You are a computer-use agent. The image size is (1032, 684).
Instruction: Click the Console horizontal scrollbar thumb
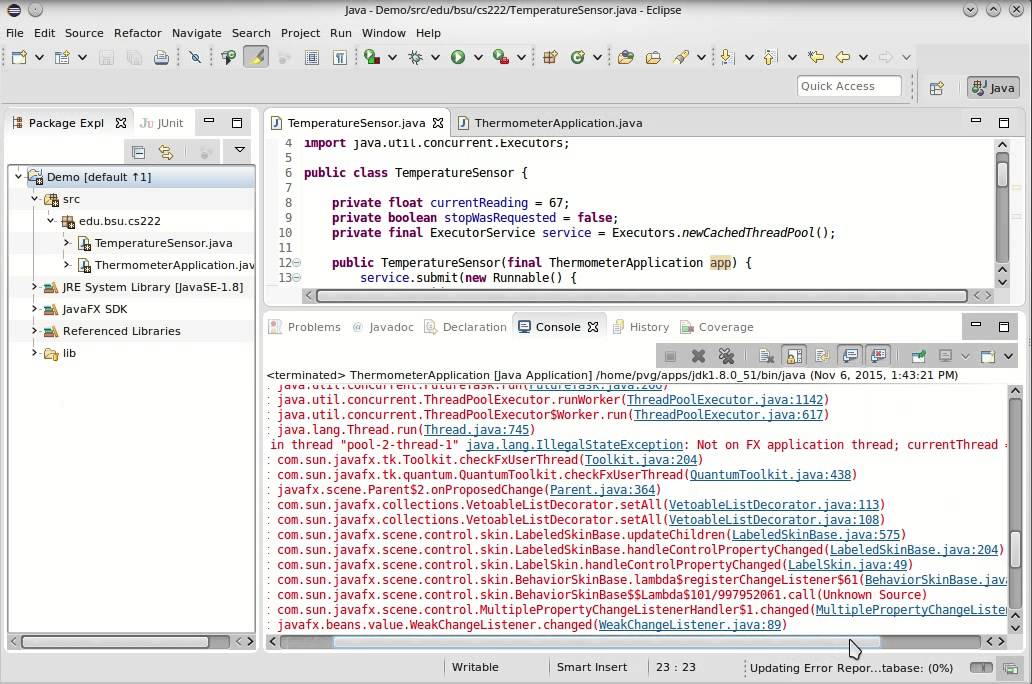(606, 642)
